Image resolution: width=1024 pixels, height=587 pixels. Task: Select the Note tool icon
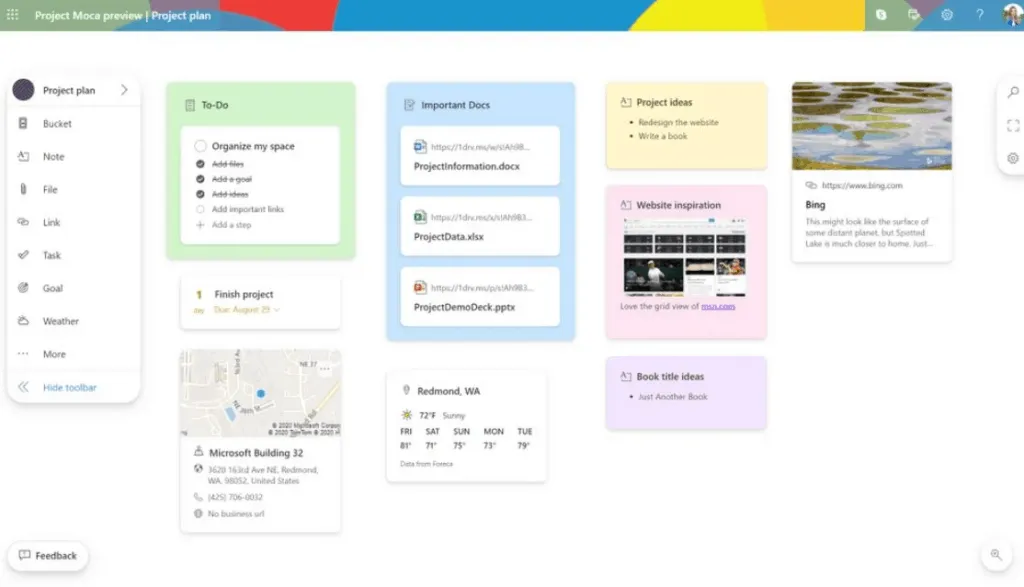(x=23, y=157)
